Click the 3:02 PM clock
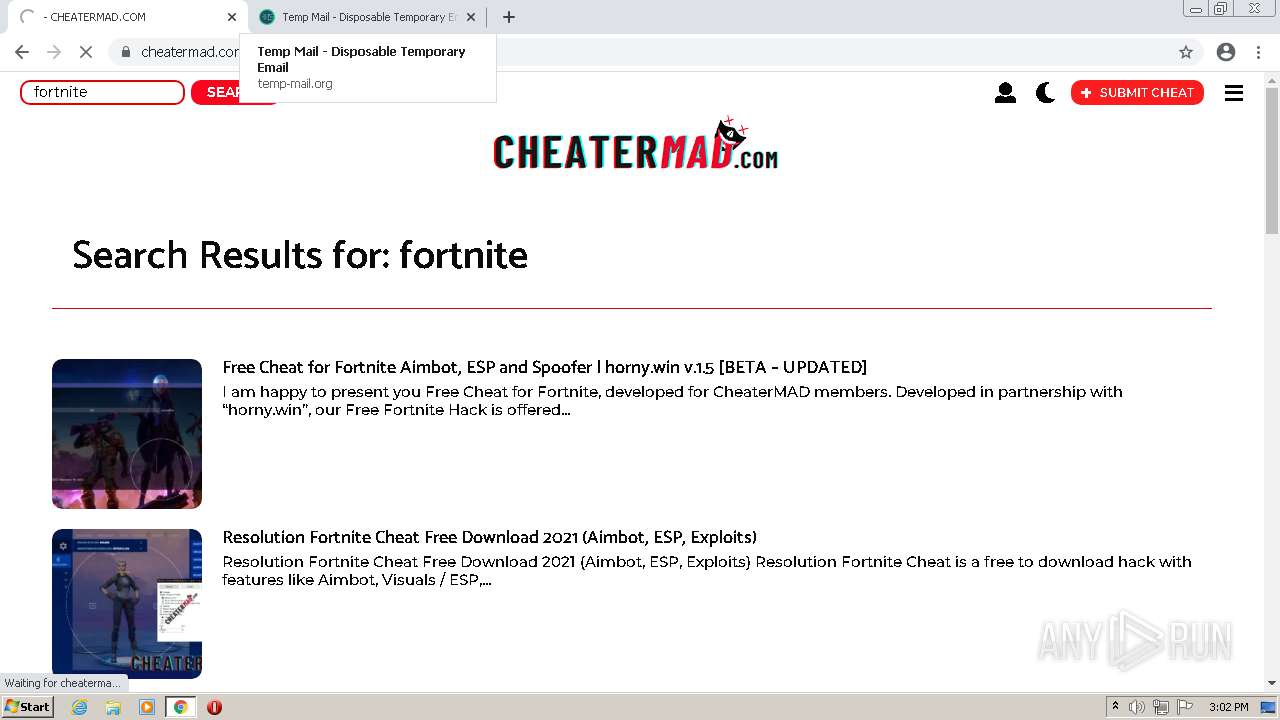Screen dimensions: 1280x720 [x=1228, y=707]
